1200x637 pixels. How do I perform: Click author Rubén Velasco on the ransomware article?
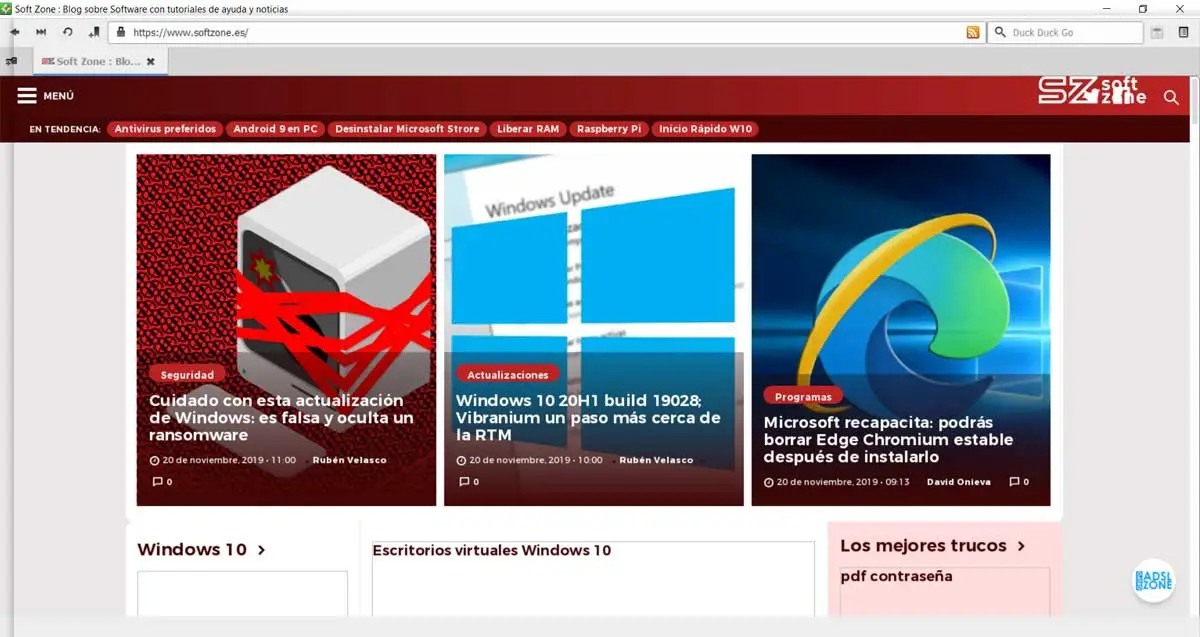pos(349,460)
